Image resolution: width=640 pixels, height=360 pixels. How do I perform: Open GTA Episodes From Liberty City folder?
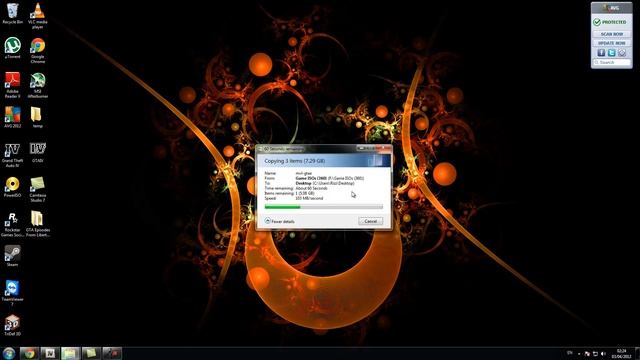(38, 224)
